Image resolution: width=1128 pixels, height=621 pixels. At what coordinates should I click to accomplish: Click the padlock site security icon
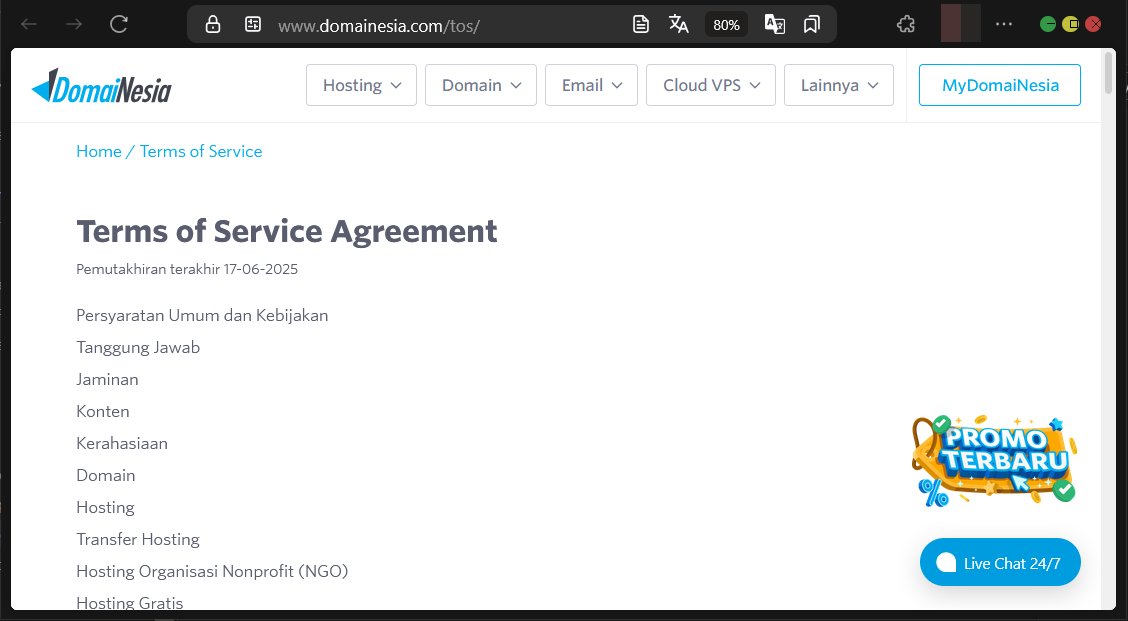[213, 24]
